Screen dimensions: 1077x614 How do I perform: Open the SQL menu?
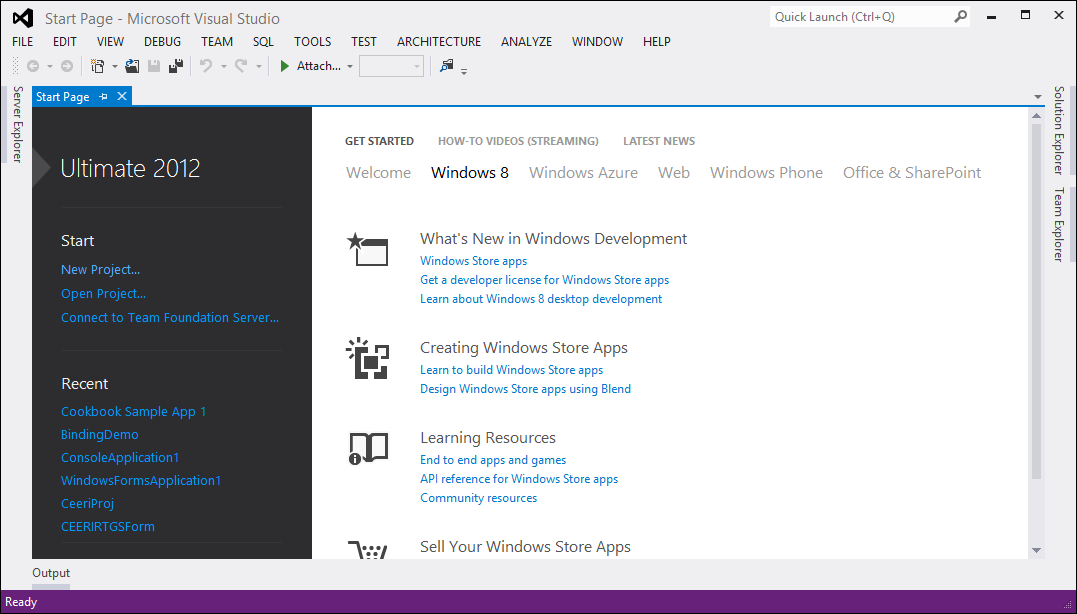click(x=263, y=41)
